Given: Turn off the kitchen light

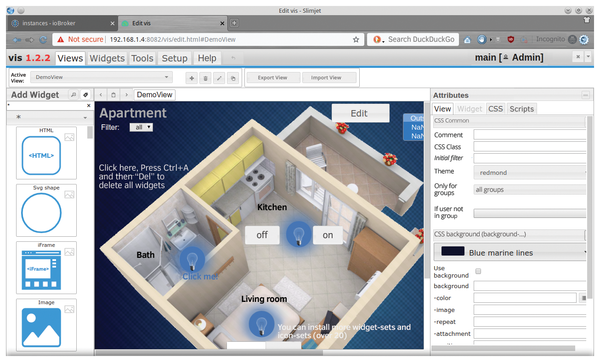Looking at the screenshot, I should [x=262, y=235].
